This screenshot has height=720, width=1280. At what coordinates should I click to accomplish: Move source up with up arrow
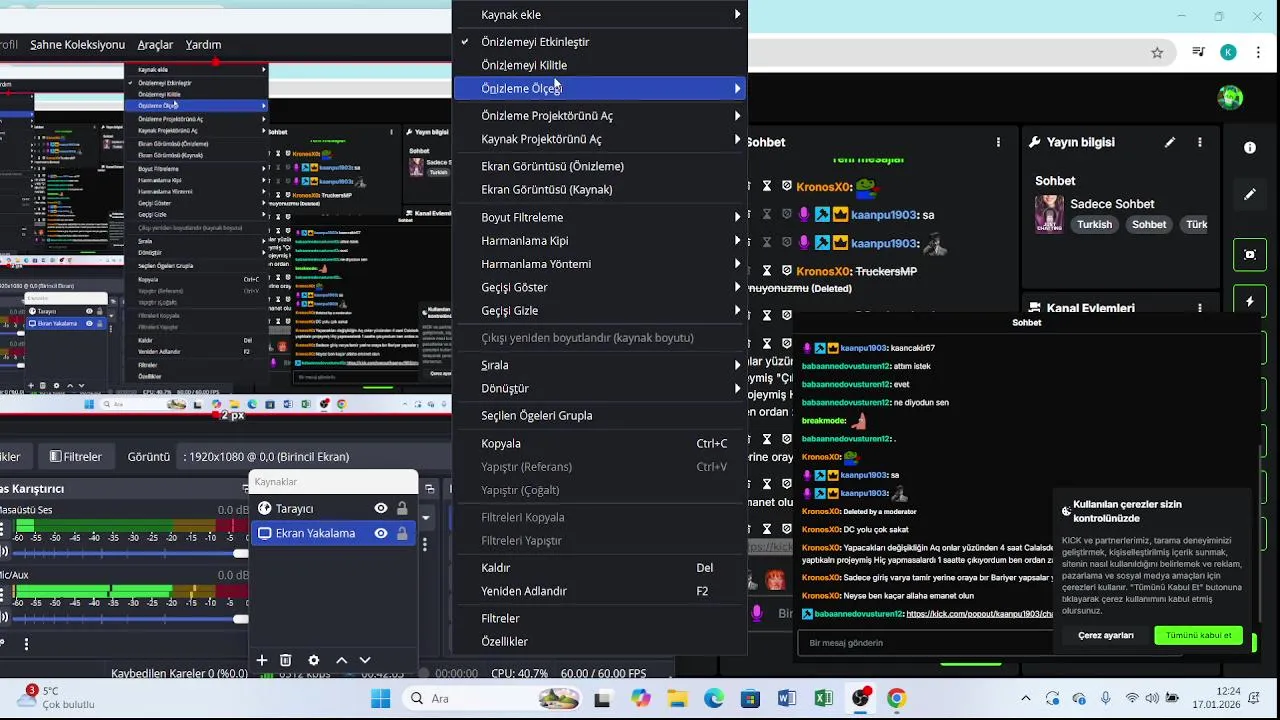341,660
